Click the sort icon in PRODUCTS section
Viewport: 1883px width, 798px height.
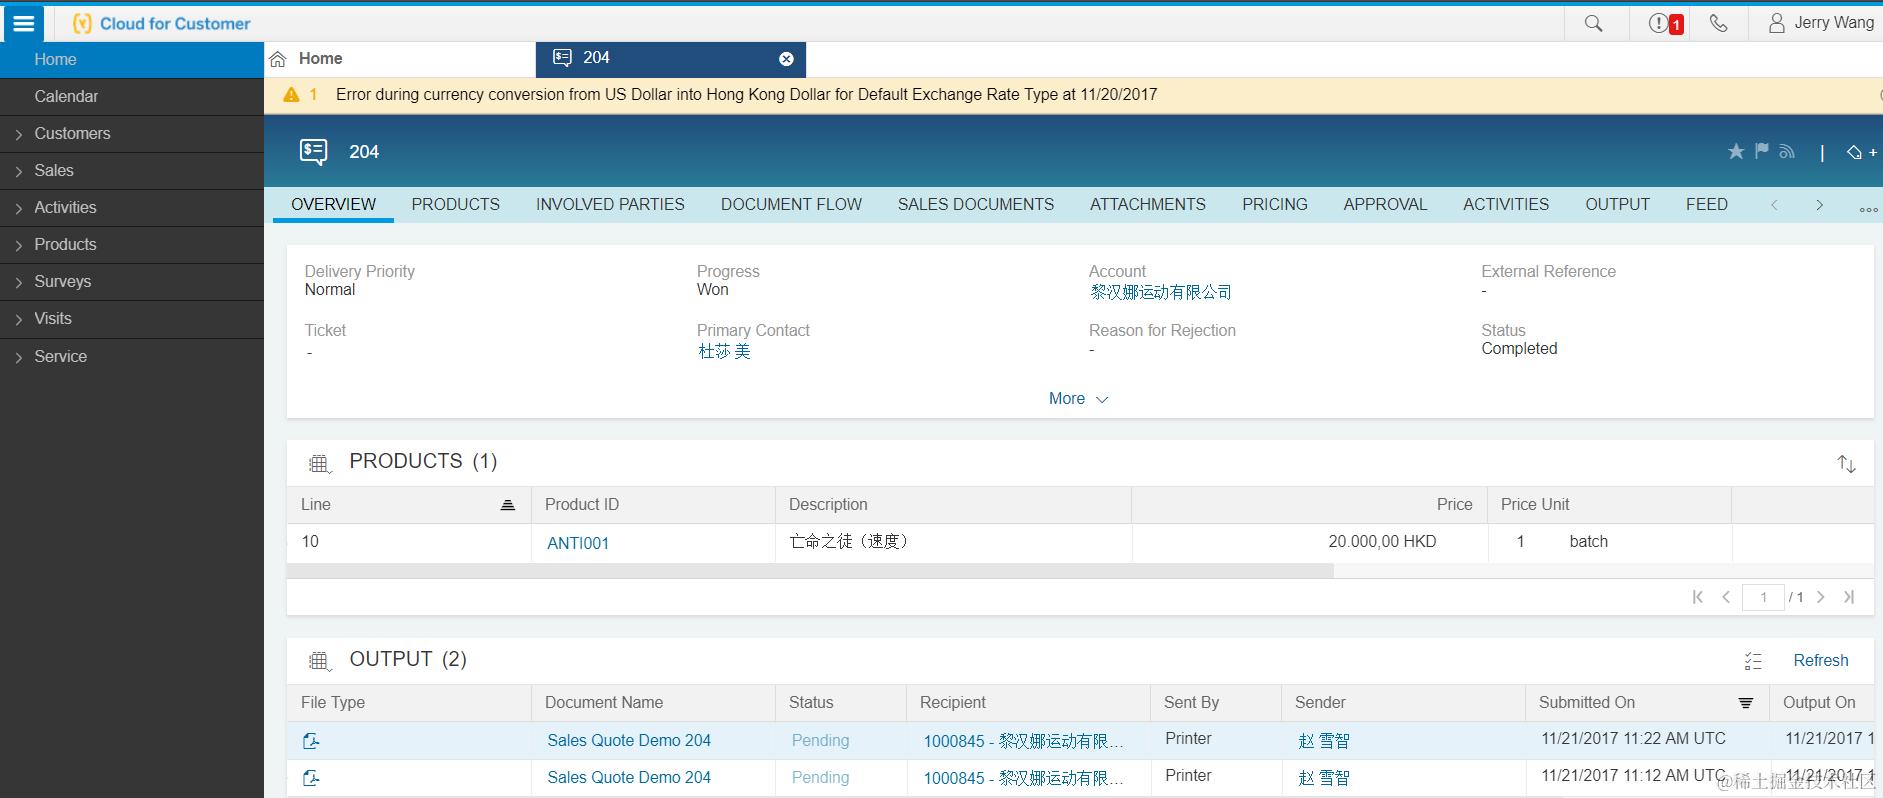(1846, 463)
